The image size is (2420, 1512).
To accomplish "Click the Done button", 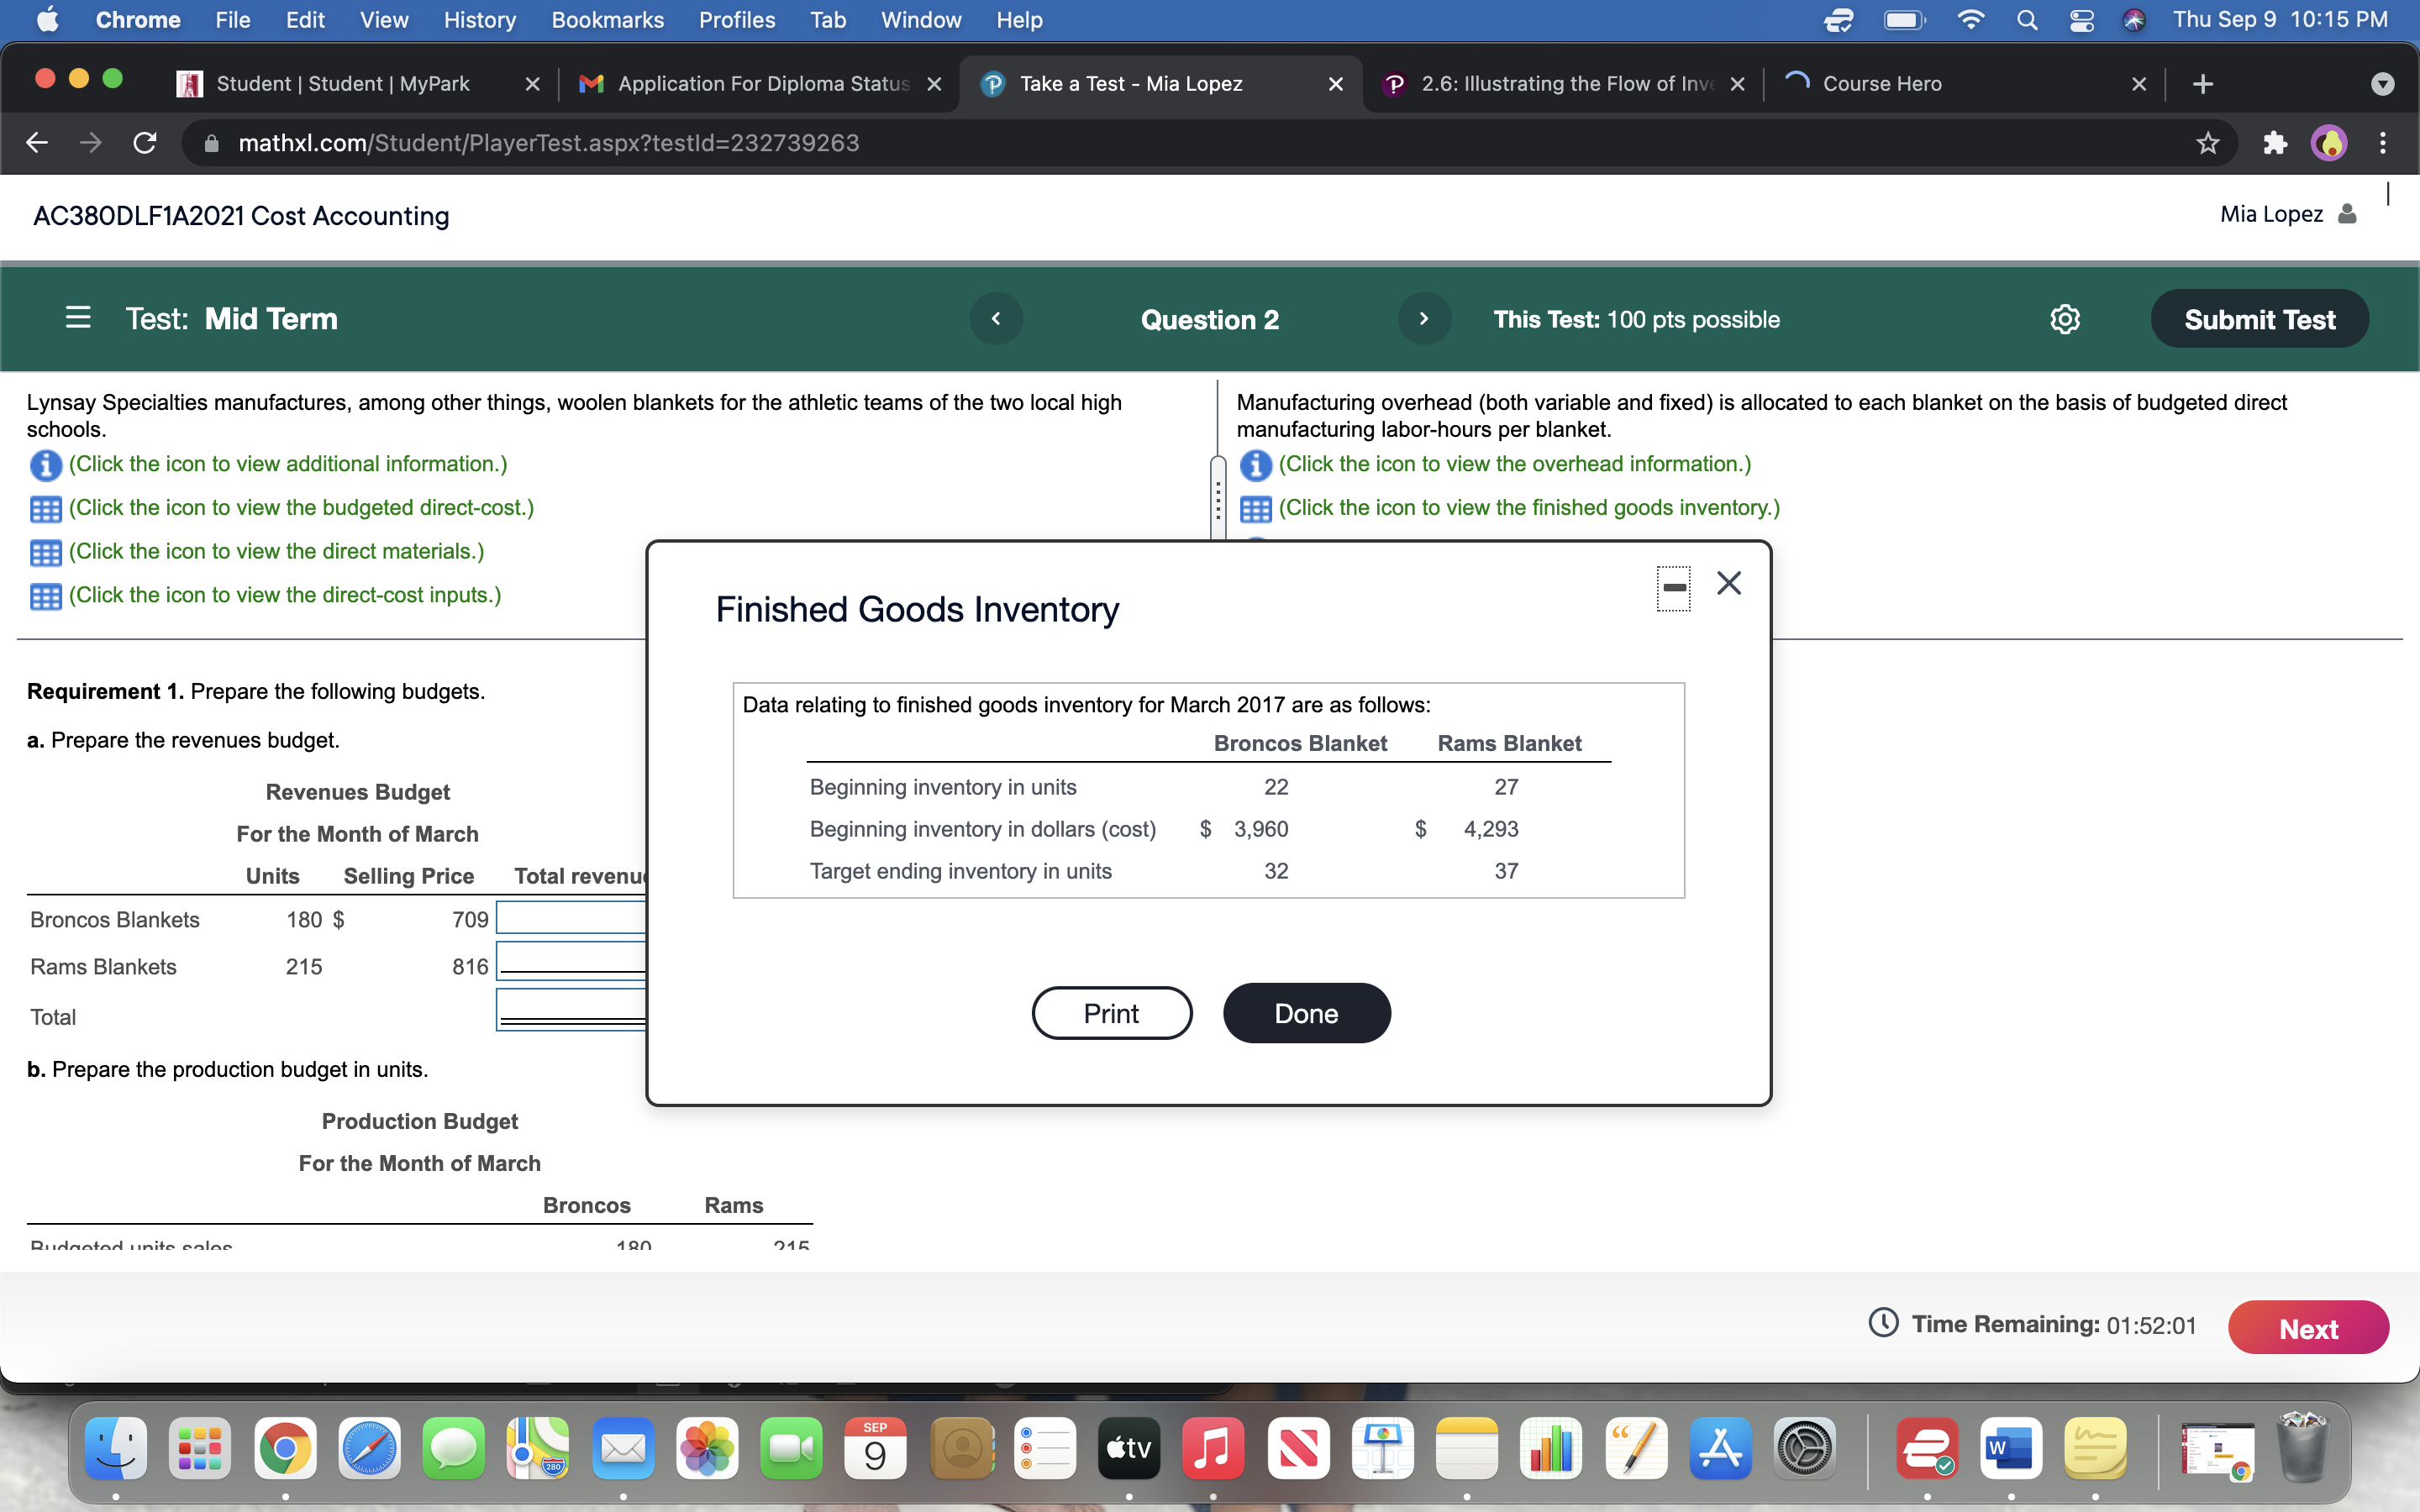I will [x=1306, y=1013].
